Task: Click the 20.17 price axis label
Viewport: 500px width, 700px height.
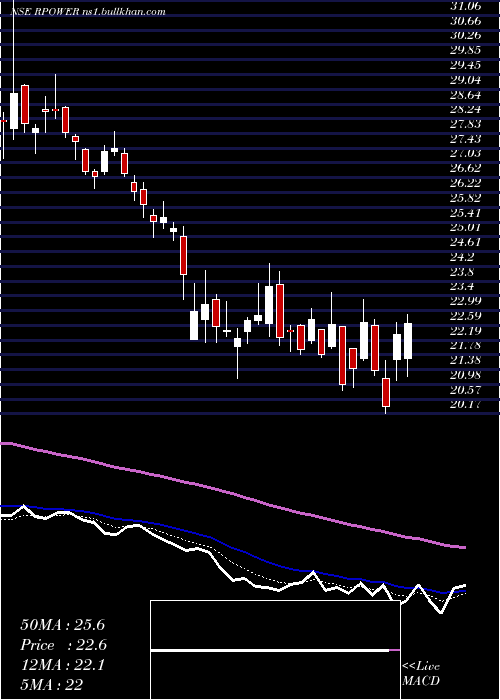Action: tap(466, 404)
